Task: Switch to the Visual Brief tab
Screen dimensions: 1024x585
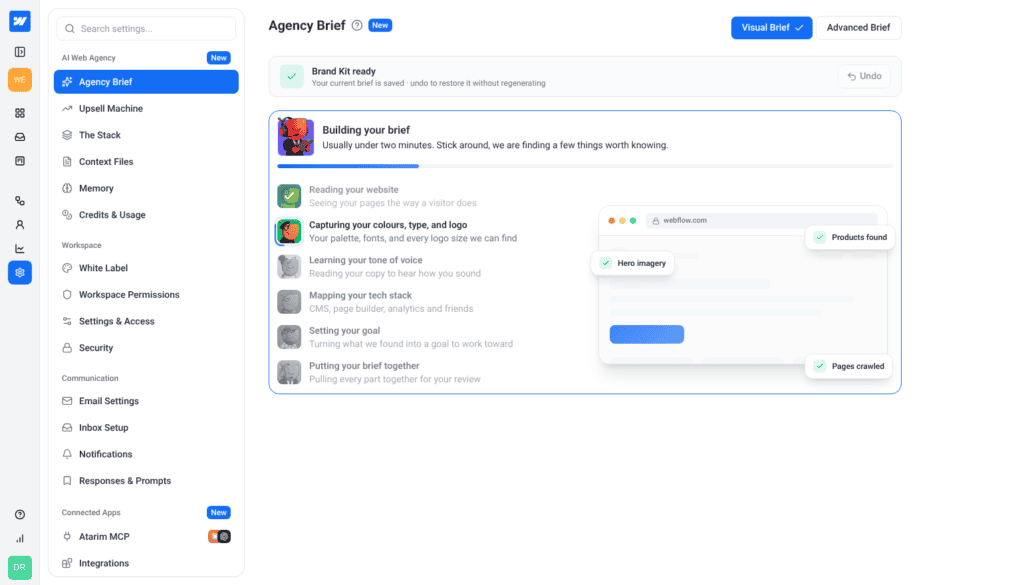Action: click(x=771, y=27)
